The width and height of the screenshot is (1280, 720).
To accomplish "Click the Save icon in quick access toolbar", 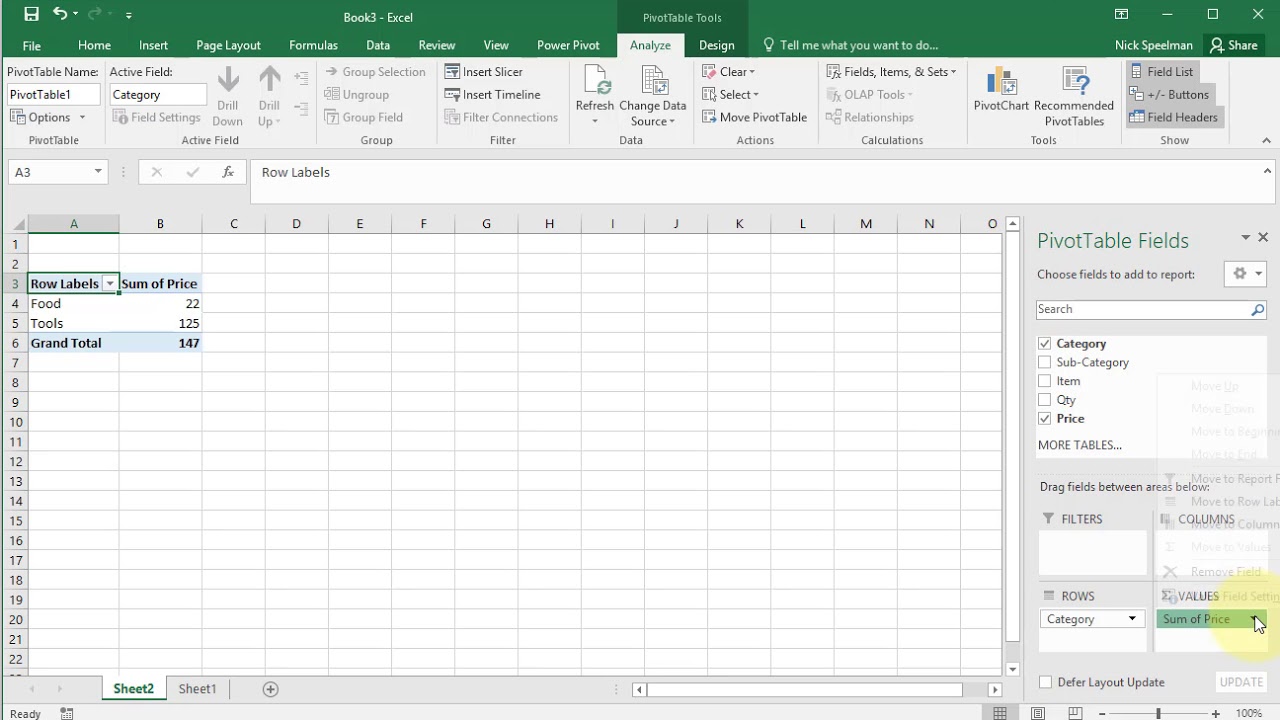I will point(31,15).
